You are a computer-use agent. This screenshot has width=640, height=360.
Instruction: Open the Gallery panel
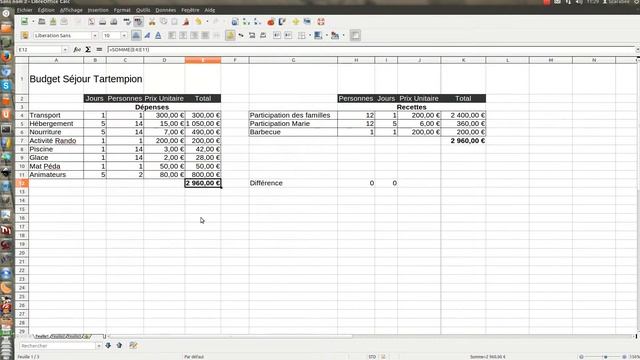tap(307, 22)
